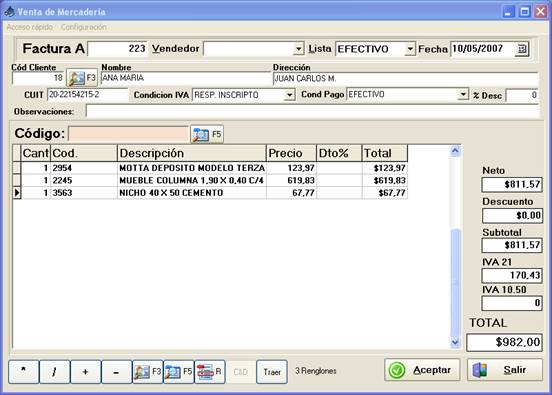
Task: Click the % Desc input field
Action: coord(522,95)
